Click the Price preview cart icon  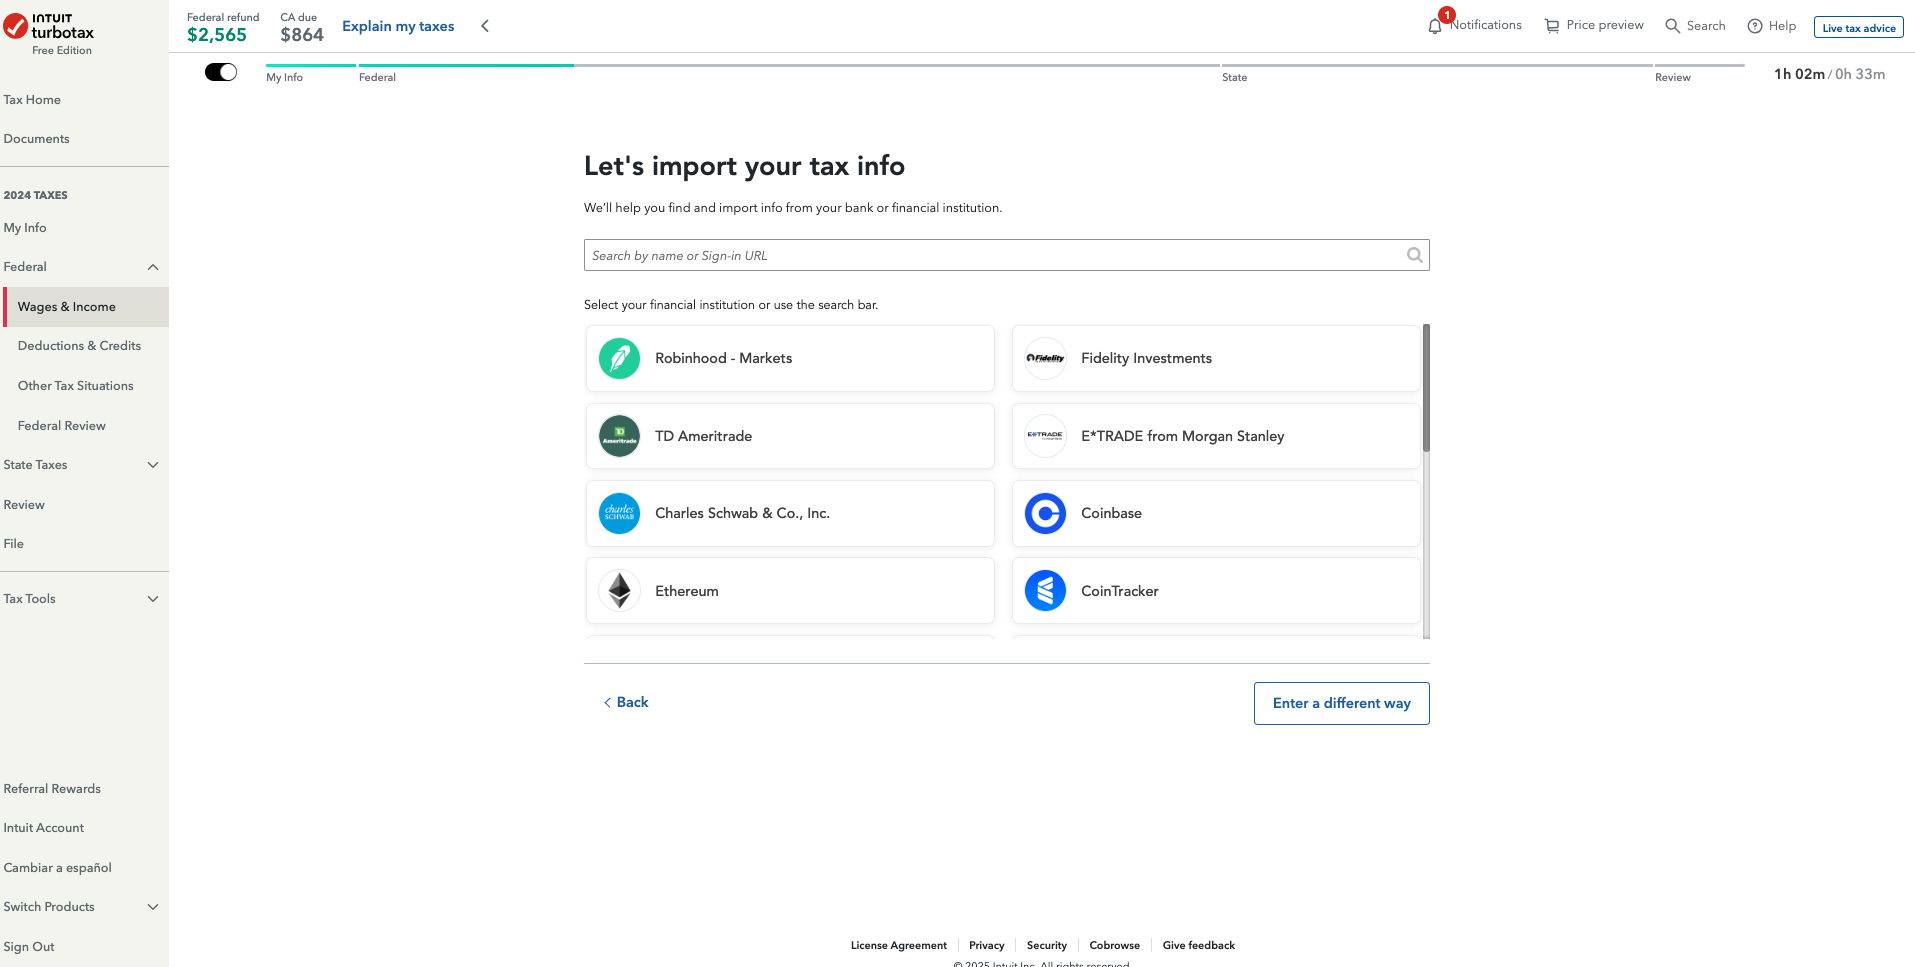pyautogui.click(x=1551, y=26)
